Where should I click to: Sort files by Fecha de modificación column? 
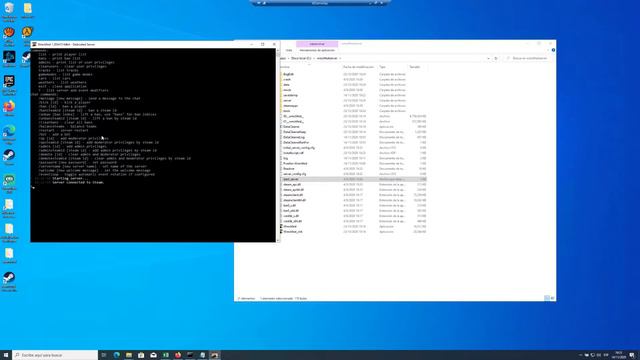click(x=358, y=67)
